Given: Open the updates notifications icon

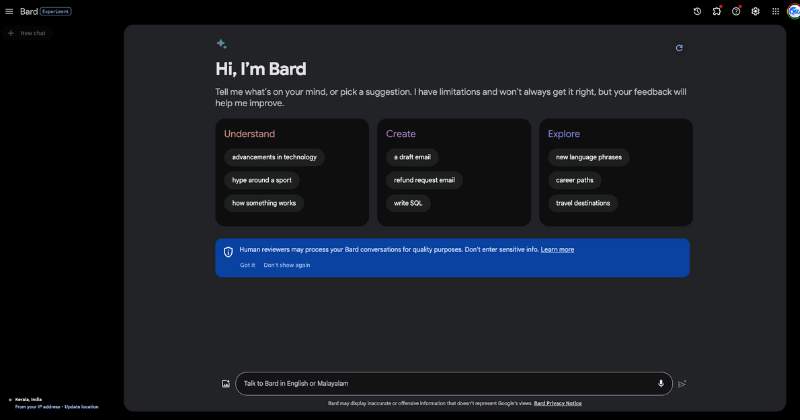Looking at the screenshot, I should pyautogui.click(x=717, y=11).
